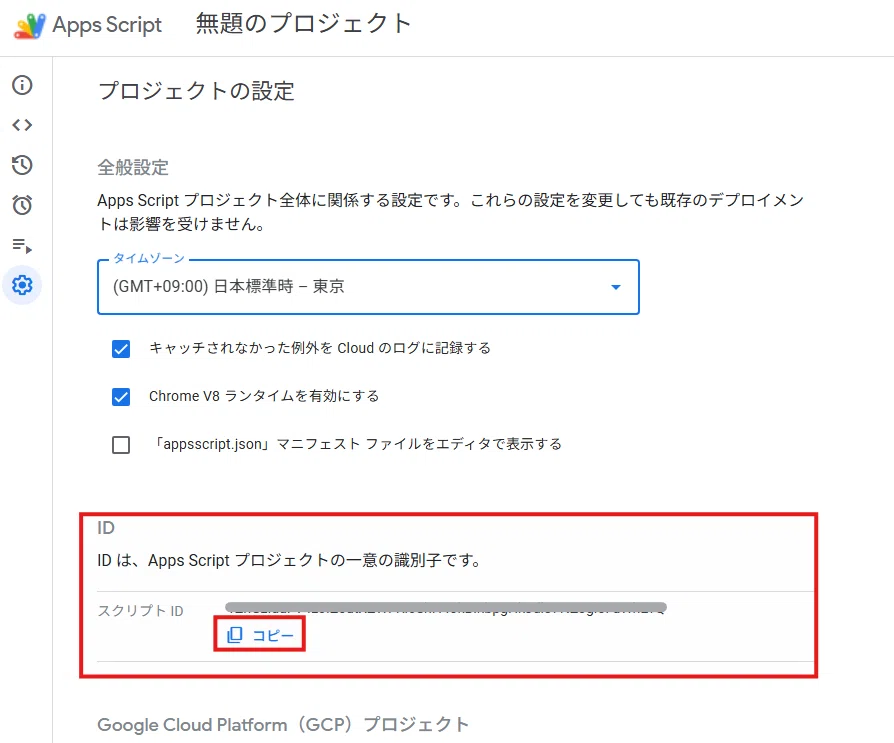The height and width of the screenshot is (743, 894).
Task: Click the 日本標準時 – 東京 timezone field
Action: [368, 287]
